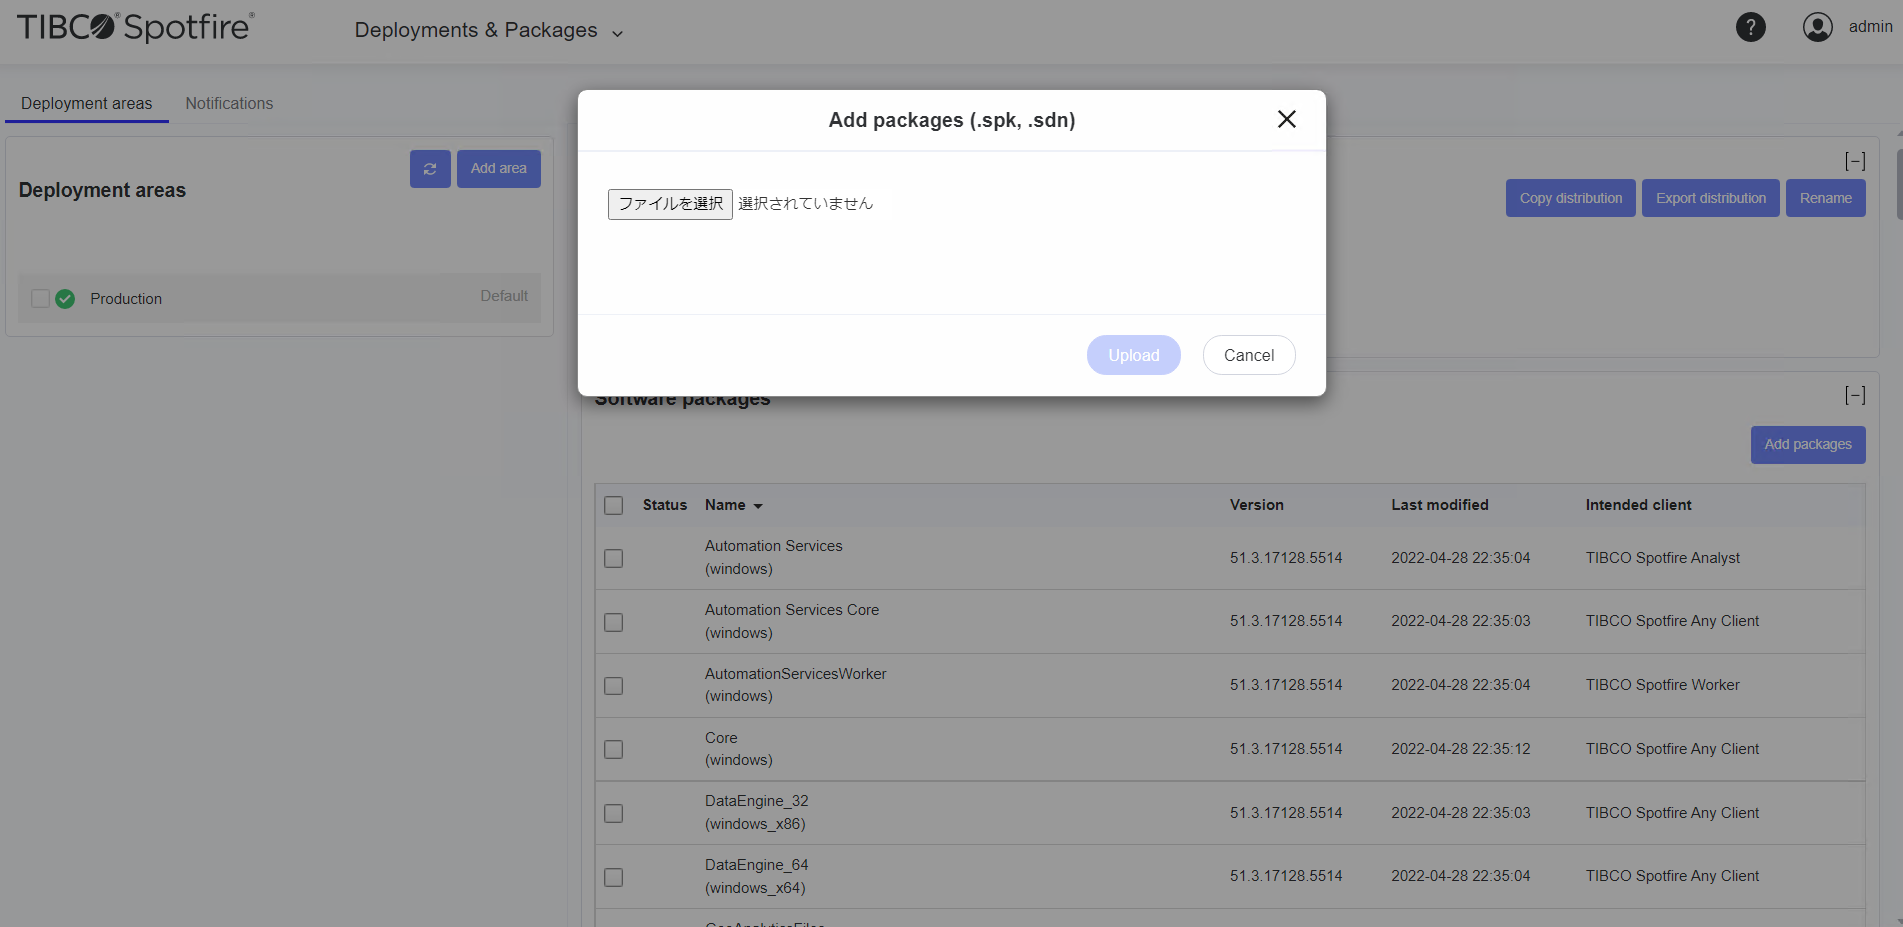Click TIBCO Spotfire Analyst intended client cell
Viewport: 1903px width, 927px height.
tap(1662, 558)
